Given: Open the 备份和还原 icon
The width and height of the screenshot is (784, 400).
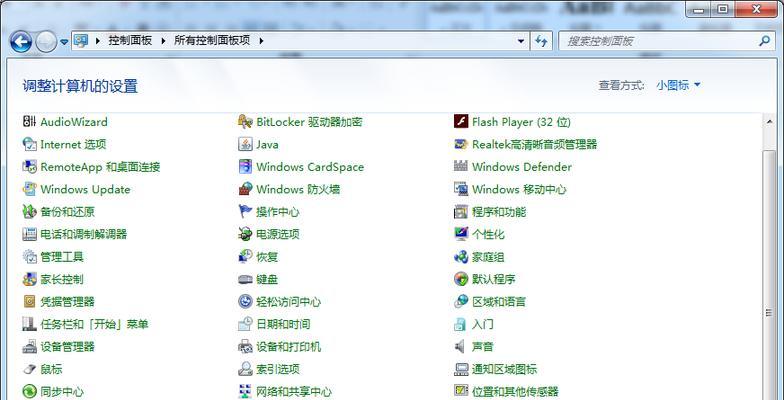Looking at the screenshot, I should point(30,212).
